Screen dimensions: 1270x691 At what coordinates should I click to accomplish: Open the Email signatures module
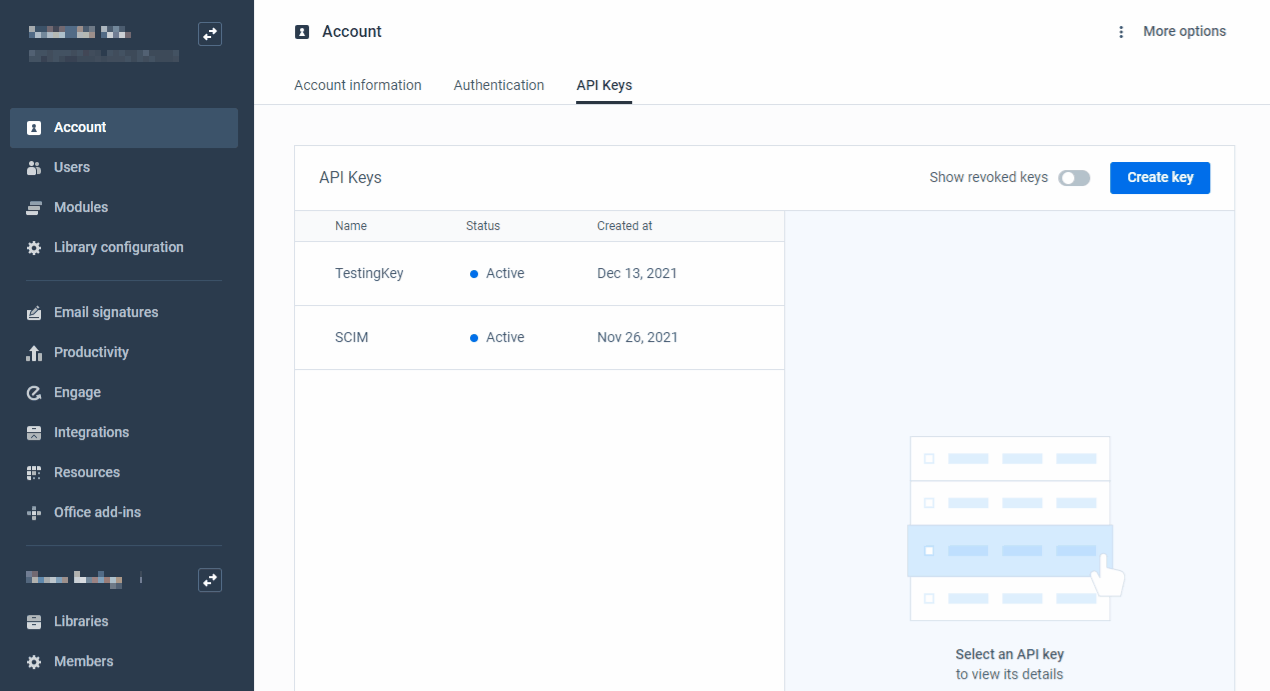click(106, 312)
